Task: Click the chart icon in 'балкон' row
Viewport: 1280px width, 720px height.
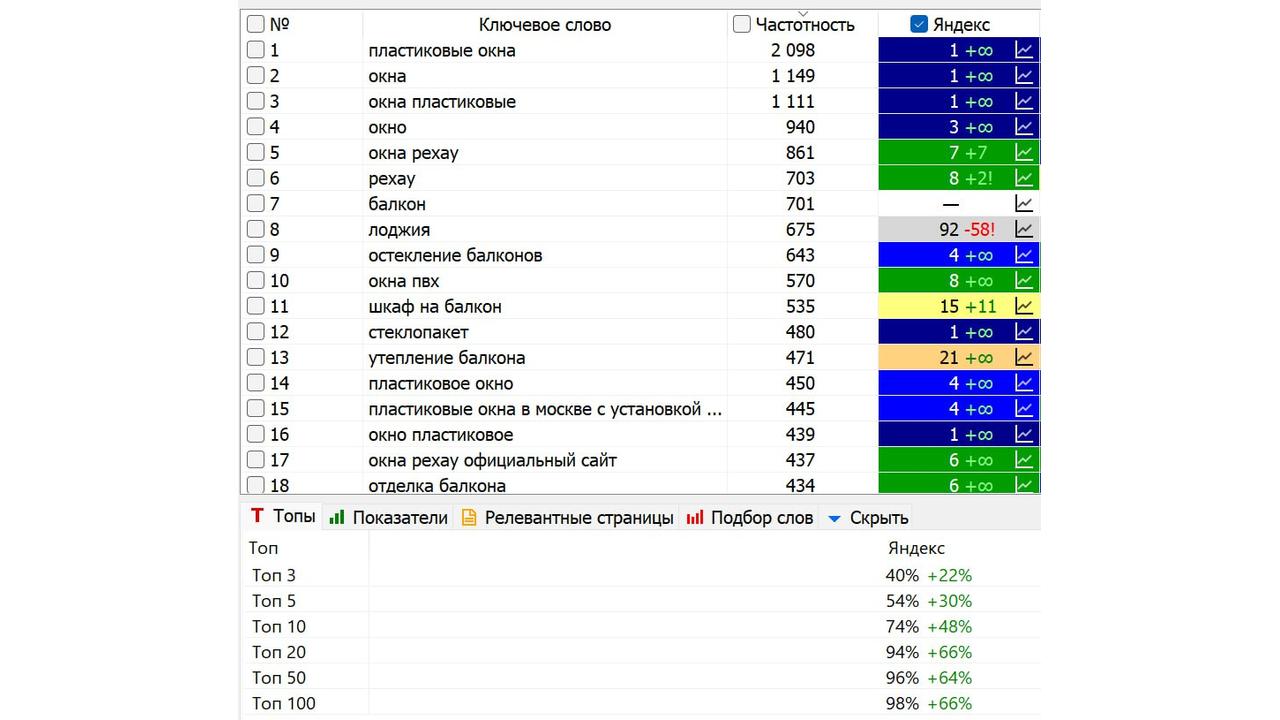Action: (1024, 204)
